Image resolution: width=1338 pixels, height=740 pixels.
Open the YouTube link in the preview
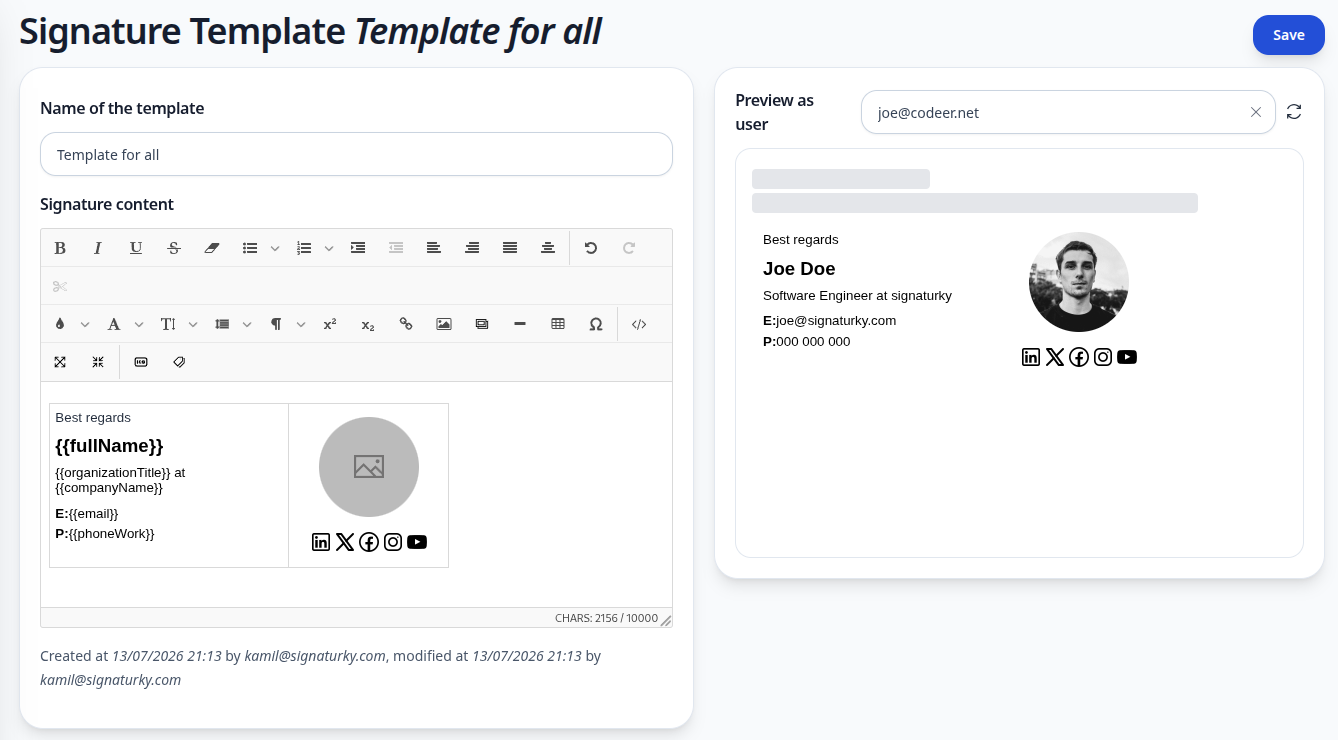point(1127,357)
